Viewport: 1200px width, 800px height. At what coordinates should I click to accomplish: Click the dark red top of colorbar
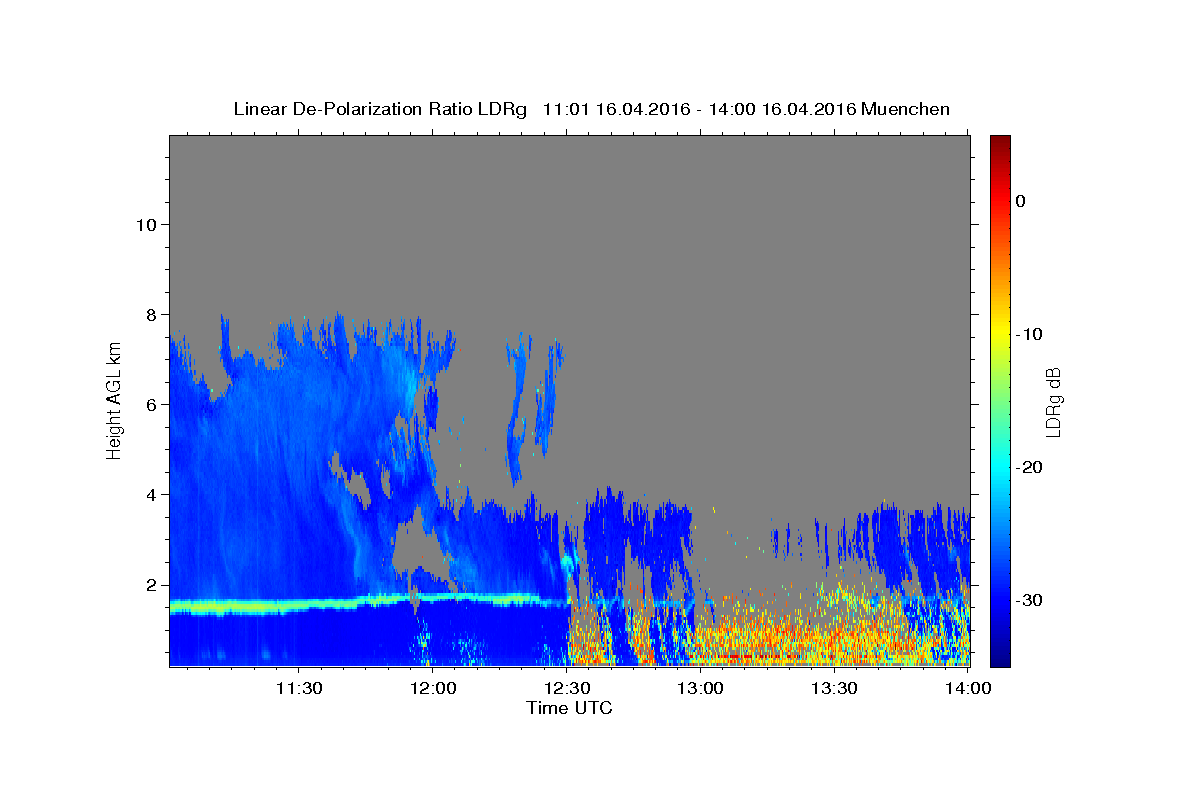(x=1000, y=141)
